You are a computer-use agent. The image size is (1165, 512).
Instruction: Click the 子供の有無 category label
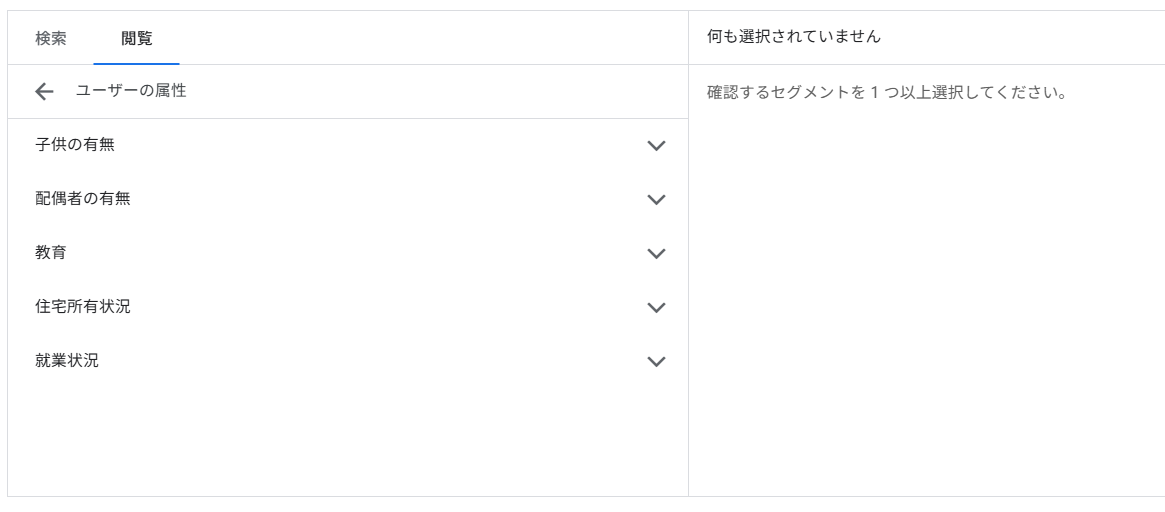75,145
